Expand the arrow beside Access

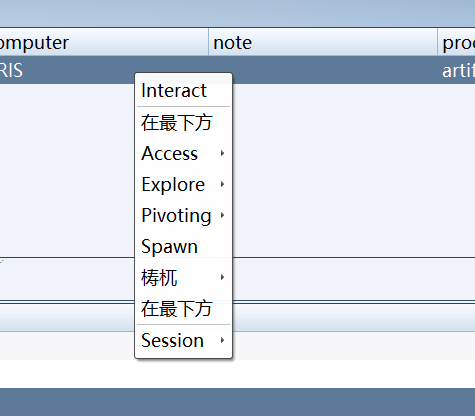click(x=222, y=153)
